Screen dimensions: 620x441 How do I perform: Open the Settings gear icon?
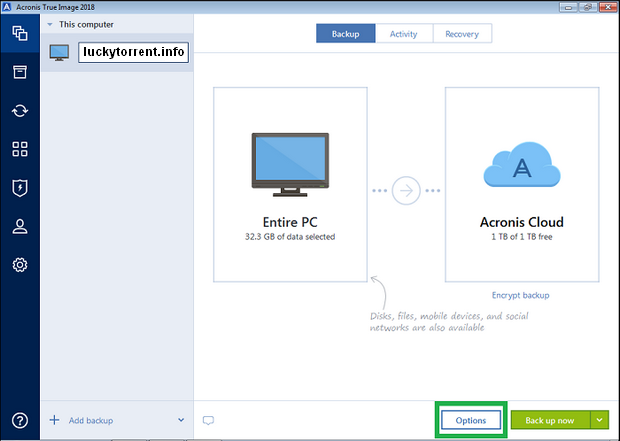tap(20, 265)
